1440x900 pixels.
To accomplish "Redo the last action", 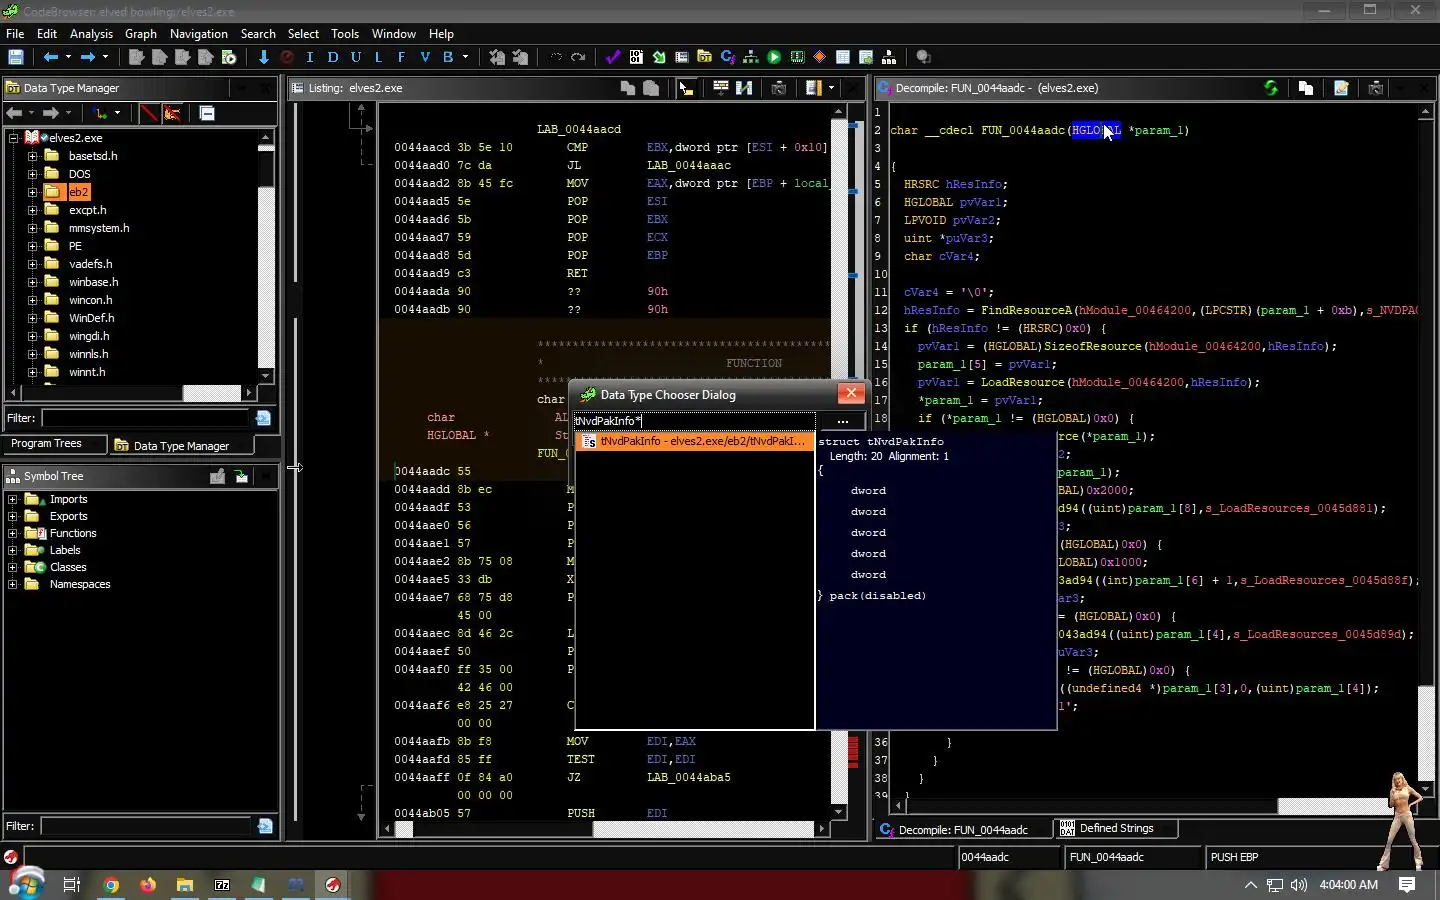I will tap(578, 57).
